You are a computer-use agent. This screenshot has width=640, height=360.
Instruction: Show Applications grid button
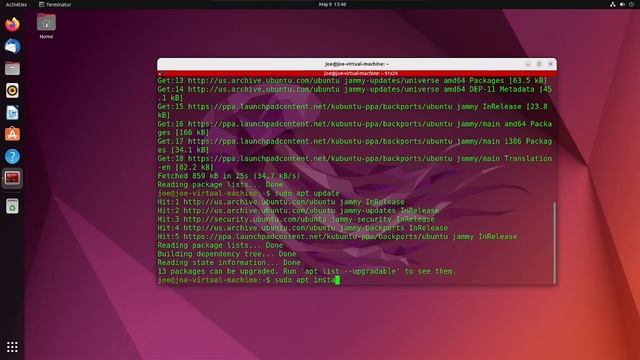12,347
